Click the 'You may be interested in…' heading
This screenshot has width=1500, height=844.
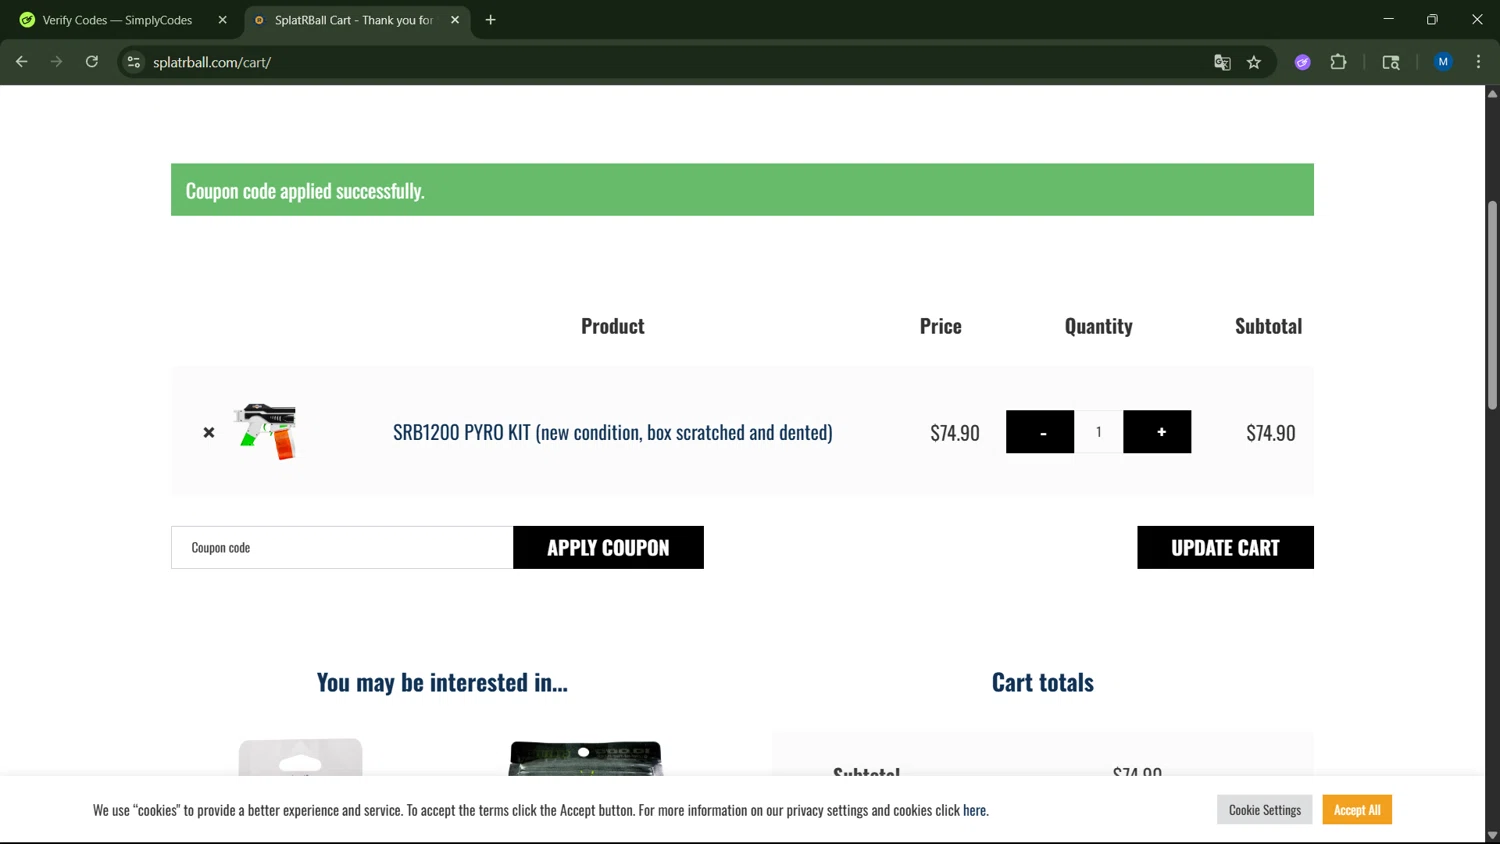pyautogui.click(x=442, y=682)
